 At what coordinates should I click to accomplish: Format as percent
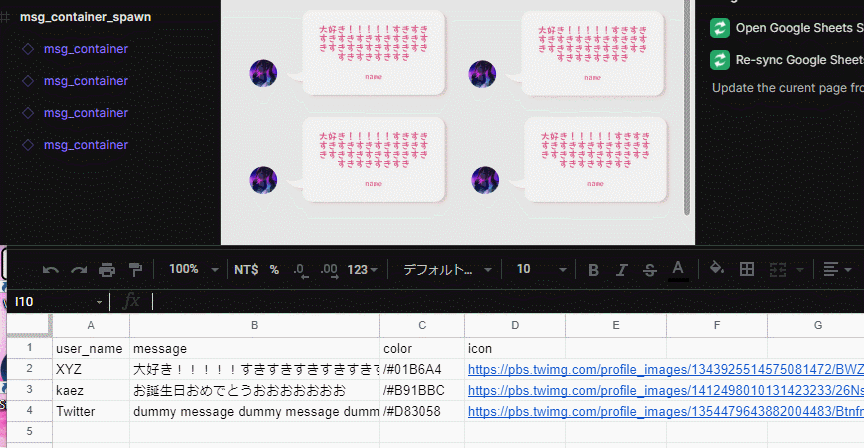(x=274, y=269)
